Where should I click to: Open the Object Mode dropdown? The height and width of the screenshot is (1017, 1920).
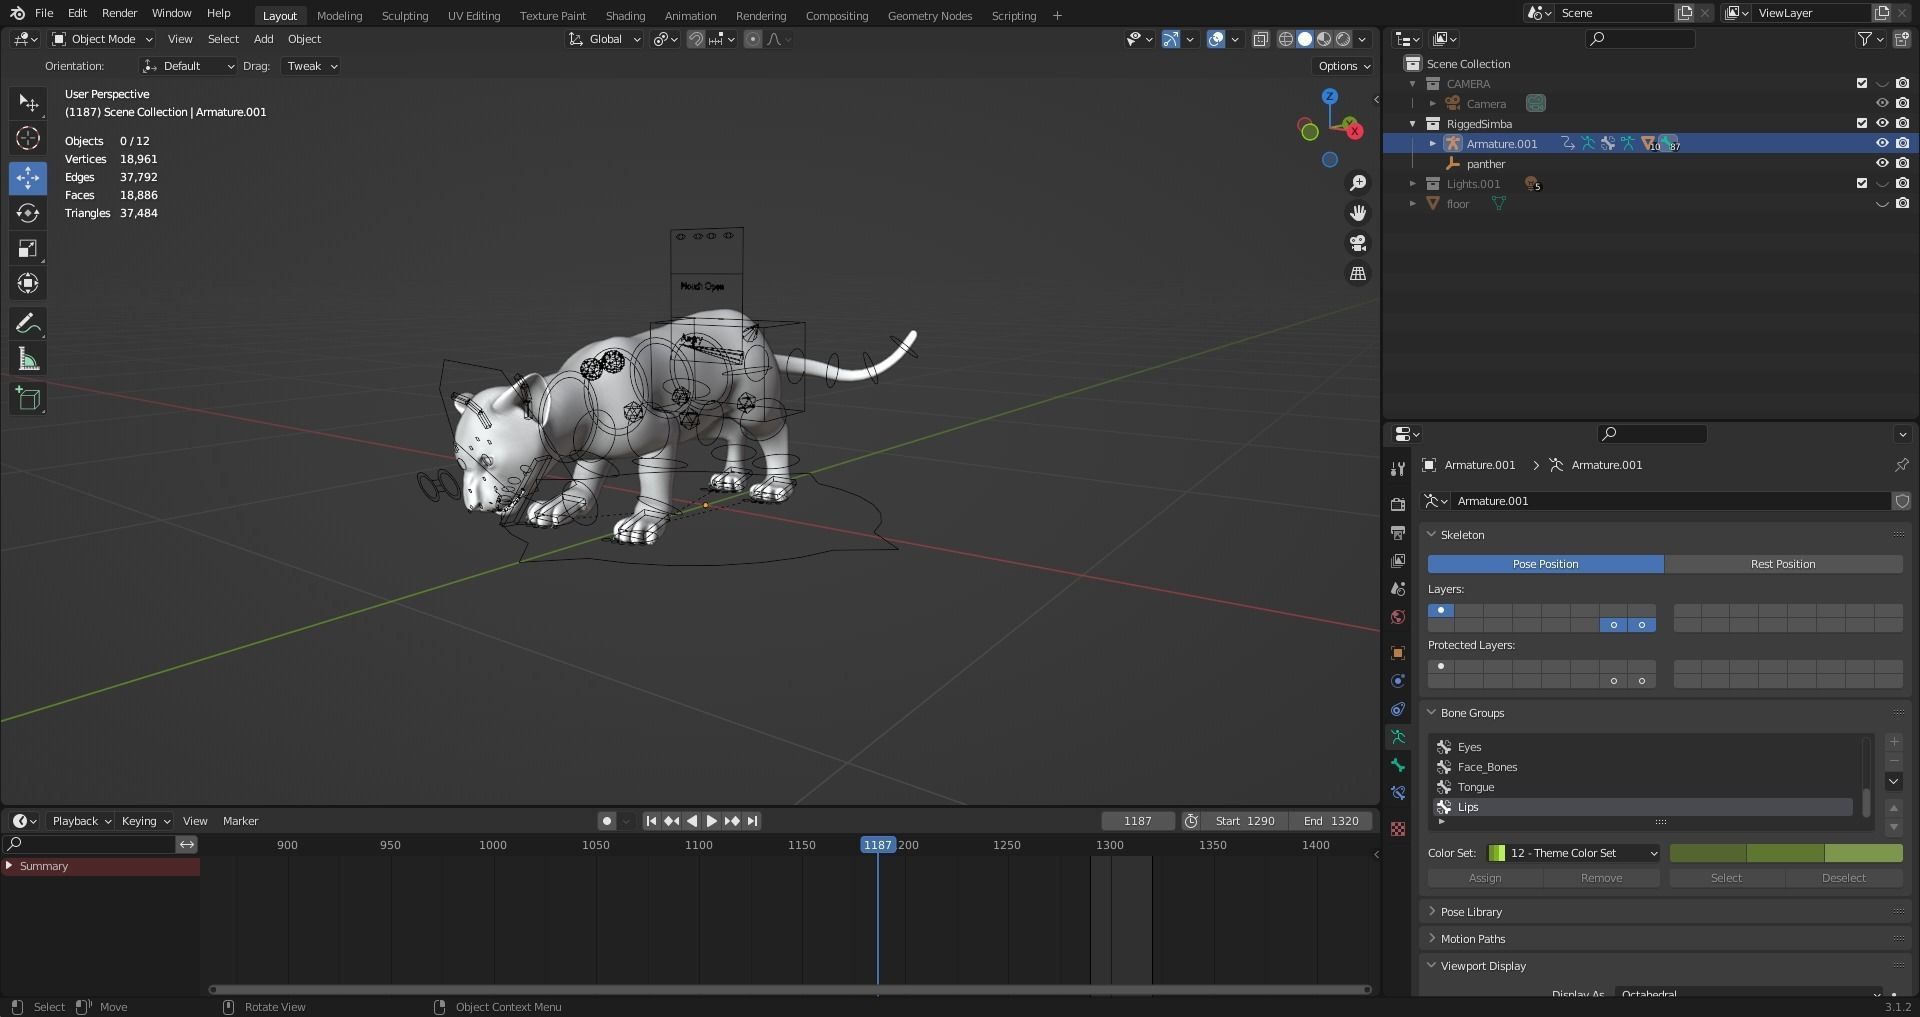click(102, 39)
